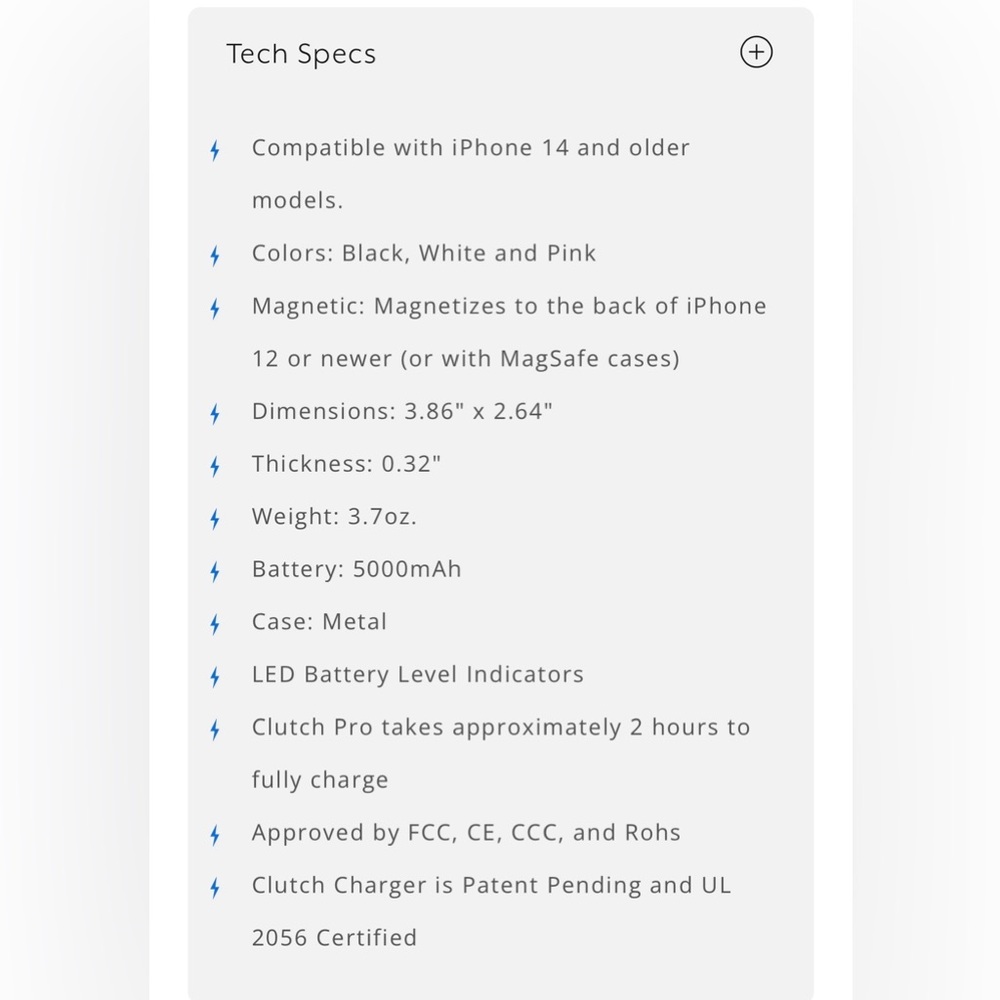
Task: Click the Tech Specs heading
Action: (301, 54)
